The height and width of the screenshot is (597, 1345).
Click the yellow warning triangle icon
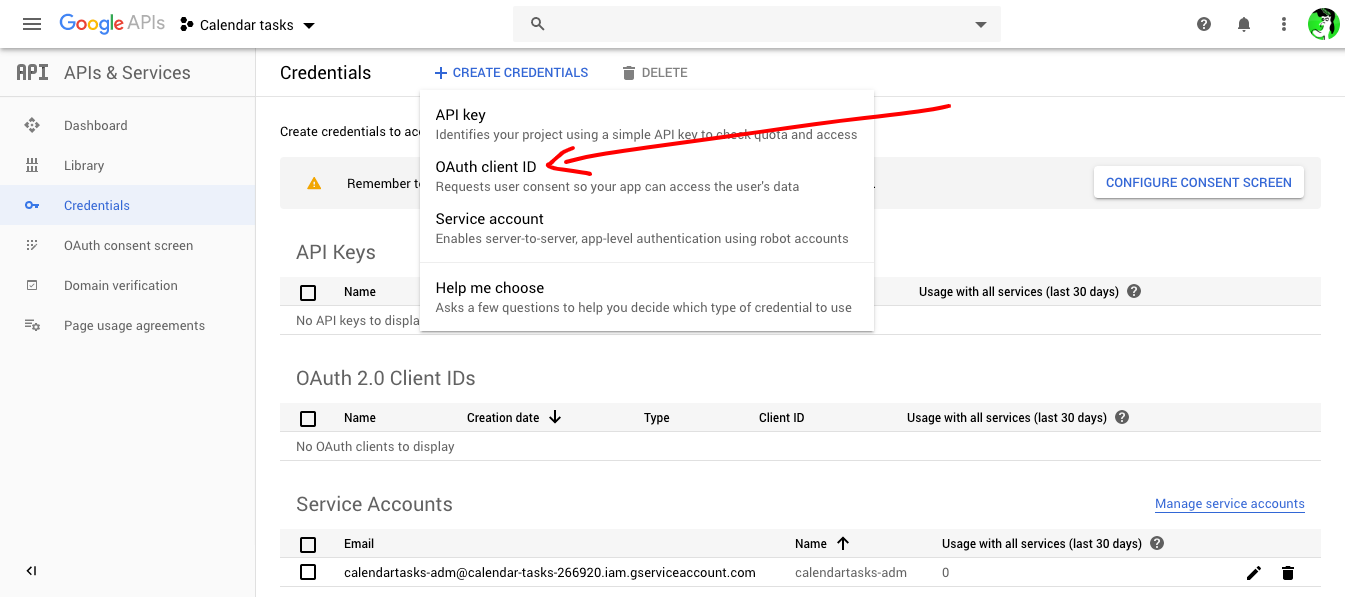click(x=314, y=183)
